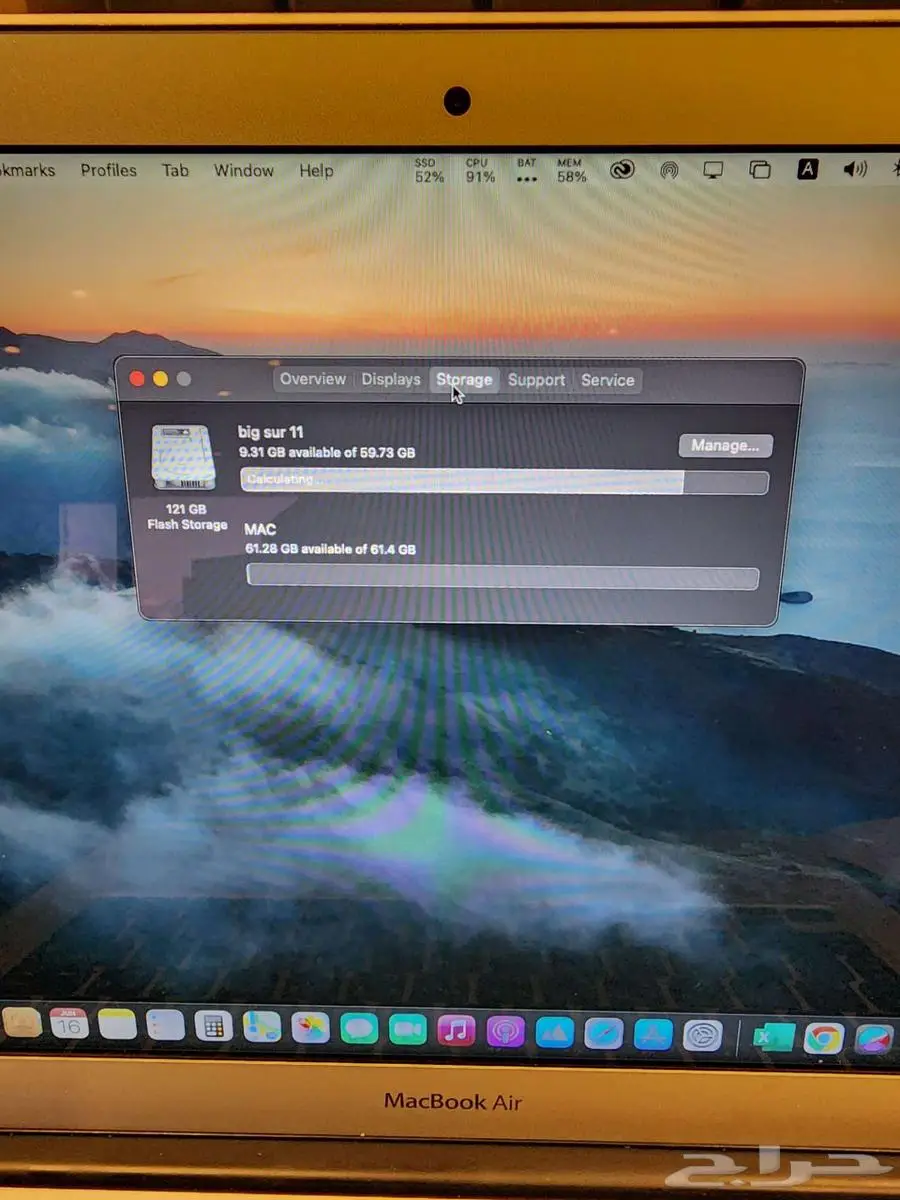The width and height of the screenshot is (900, 1200).
Task: Open Podcasts from the Dock
Action: [x=505, y=1031]
